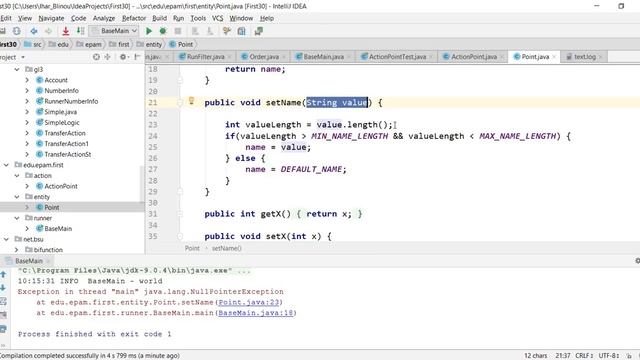The width and height of the screenshot is (640, 360).
Task: Click the line number 23 in gutter
Action: pos(153,124)
